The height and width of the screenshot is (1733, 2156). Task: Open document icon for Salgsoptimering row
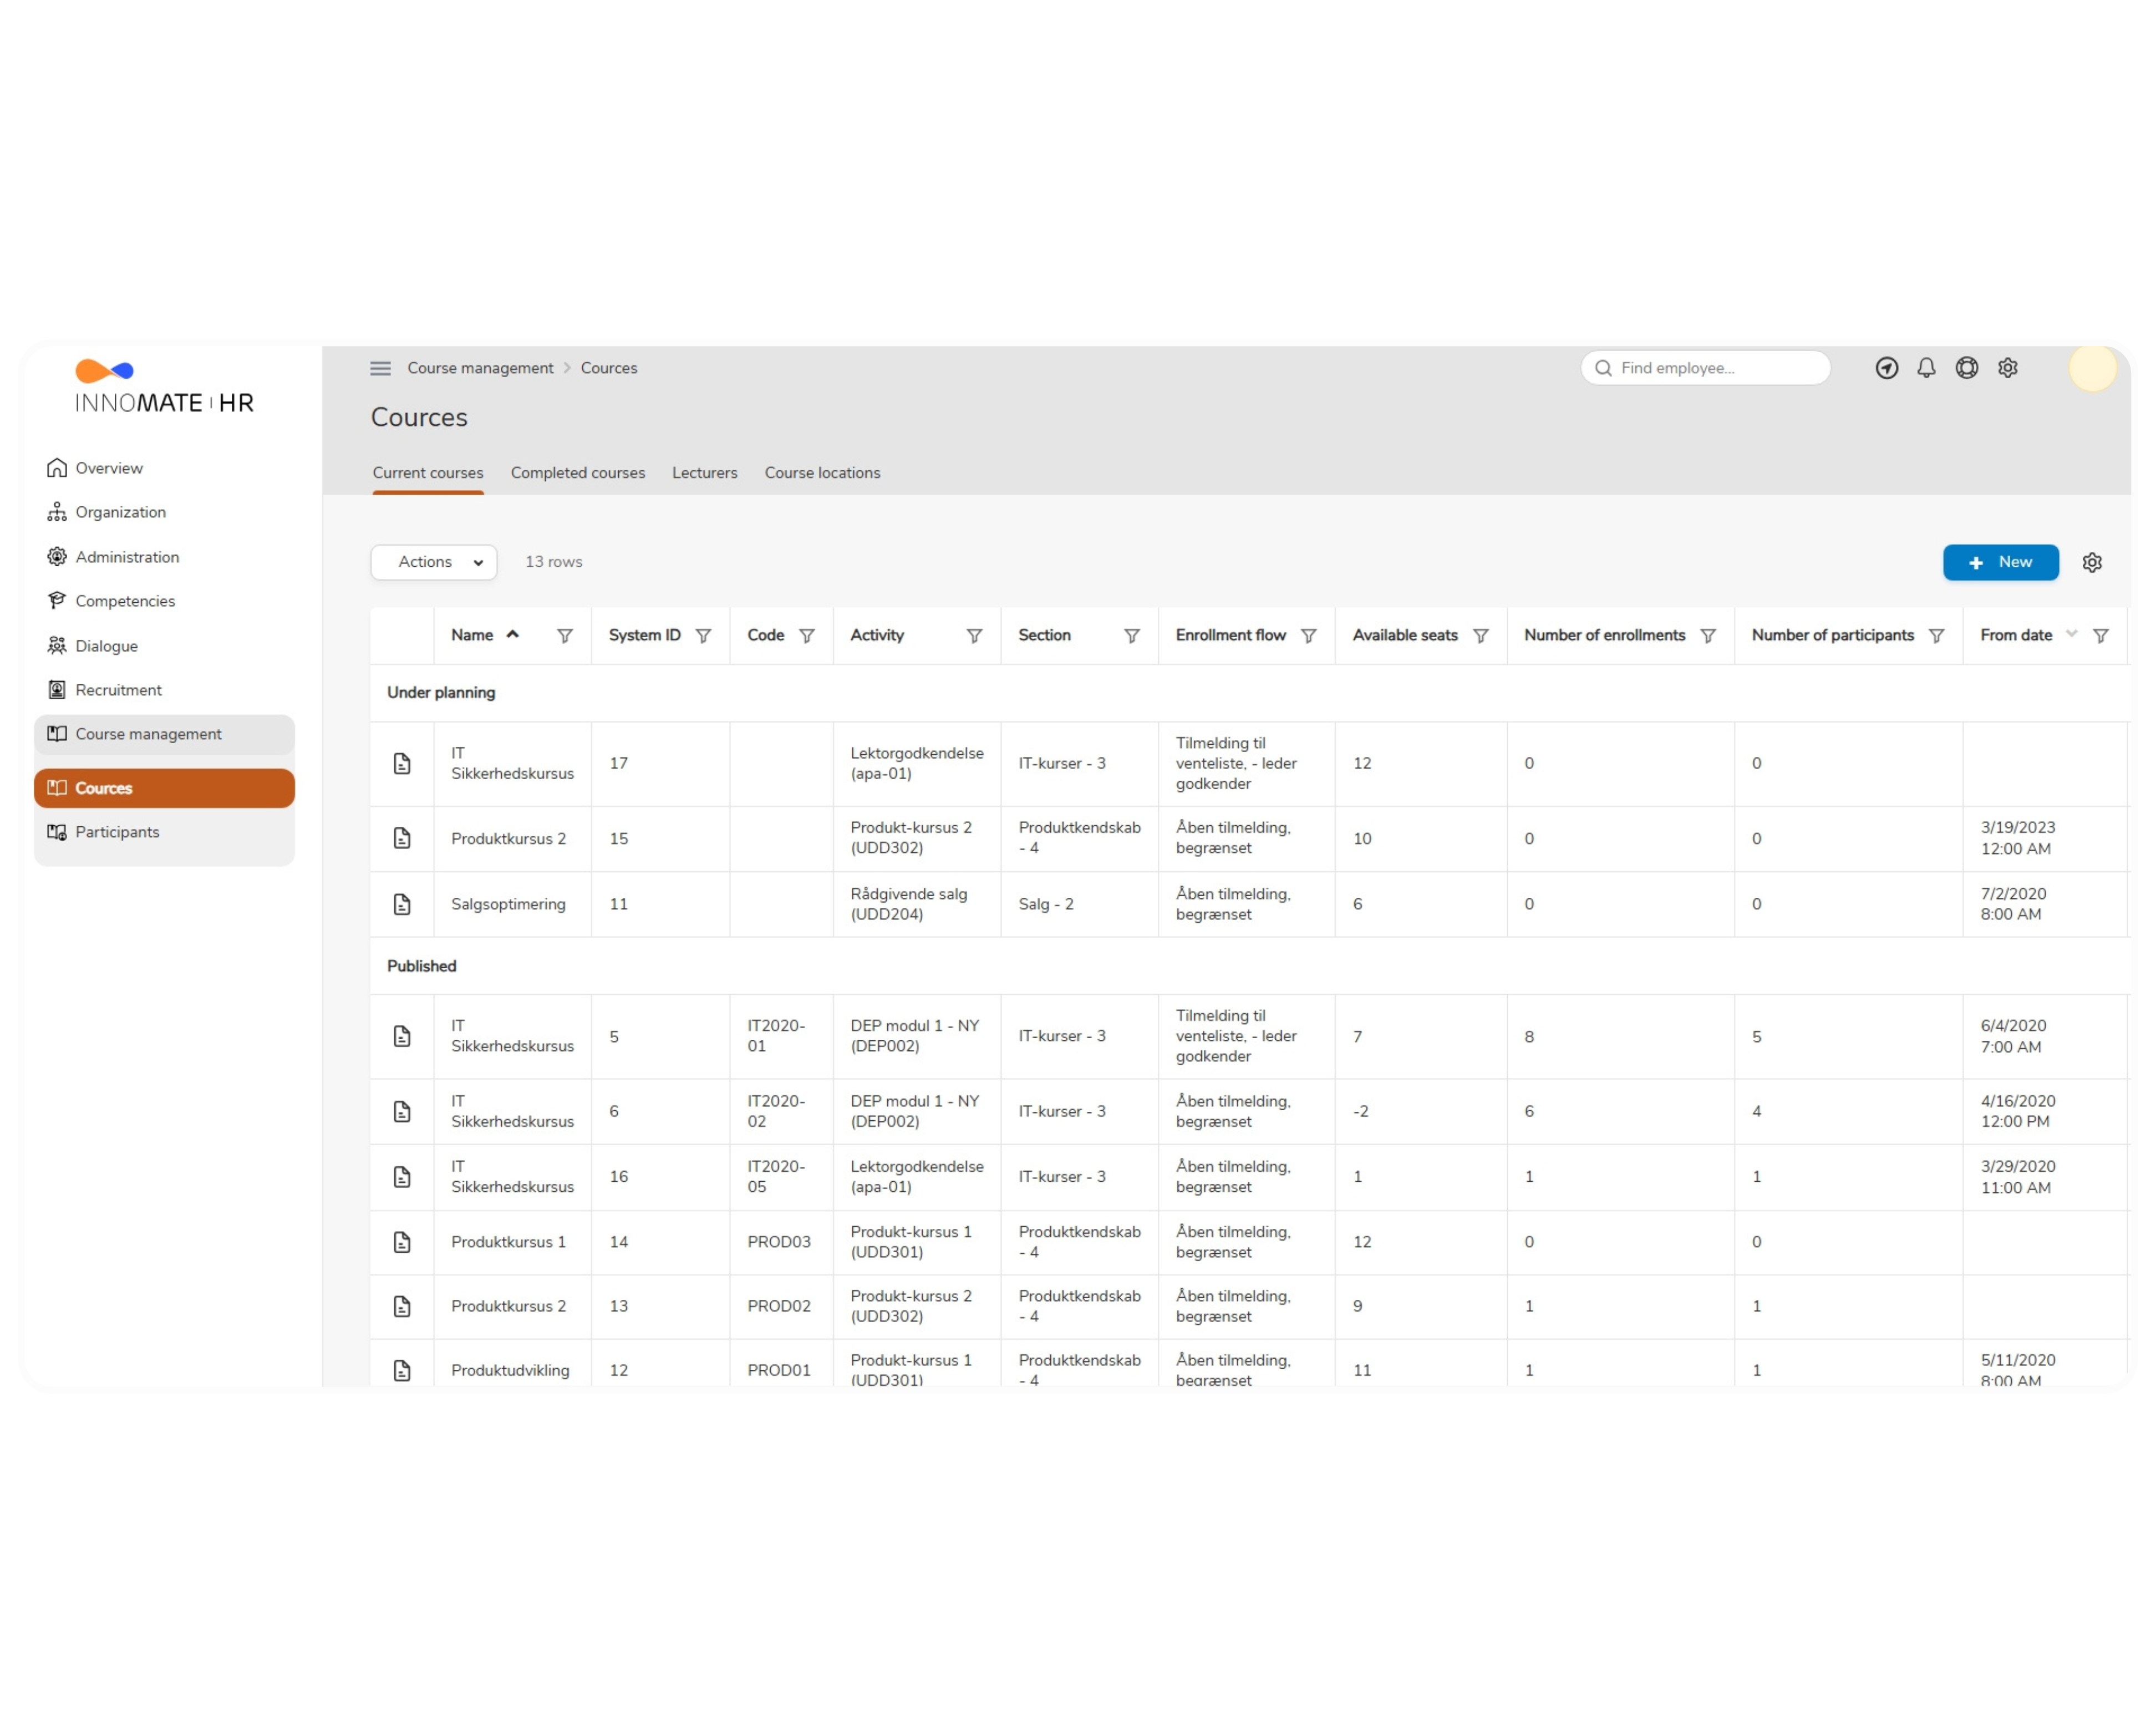tap(402, 904)
